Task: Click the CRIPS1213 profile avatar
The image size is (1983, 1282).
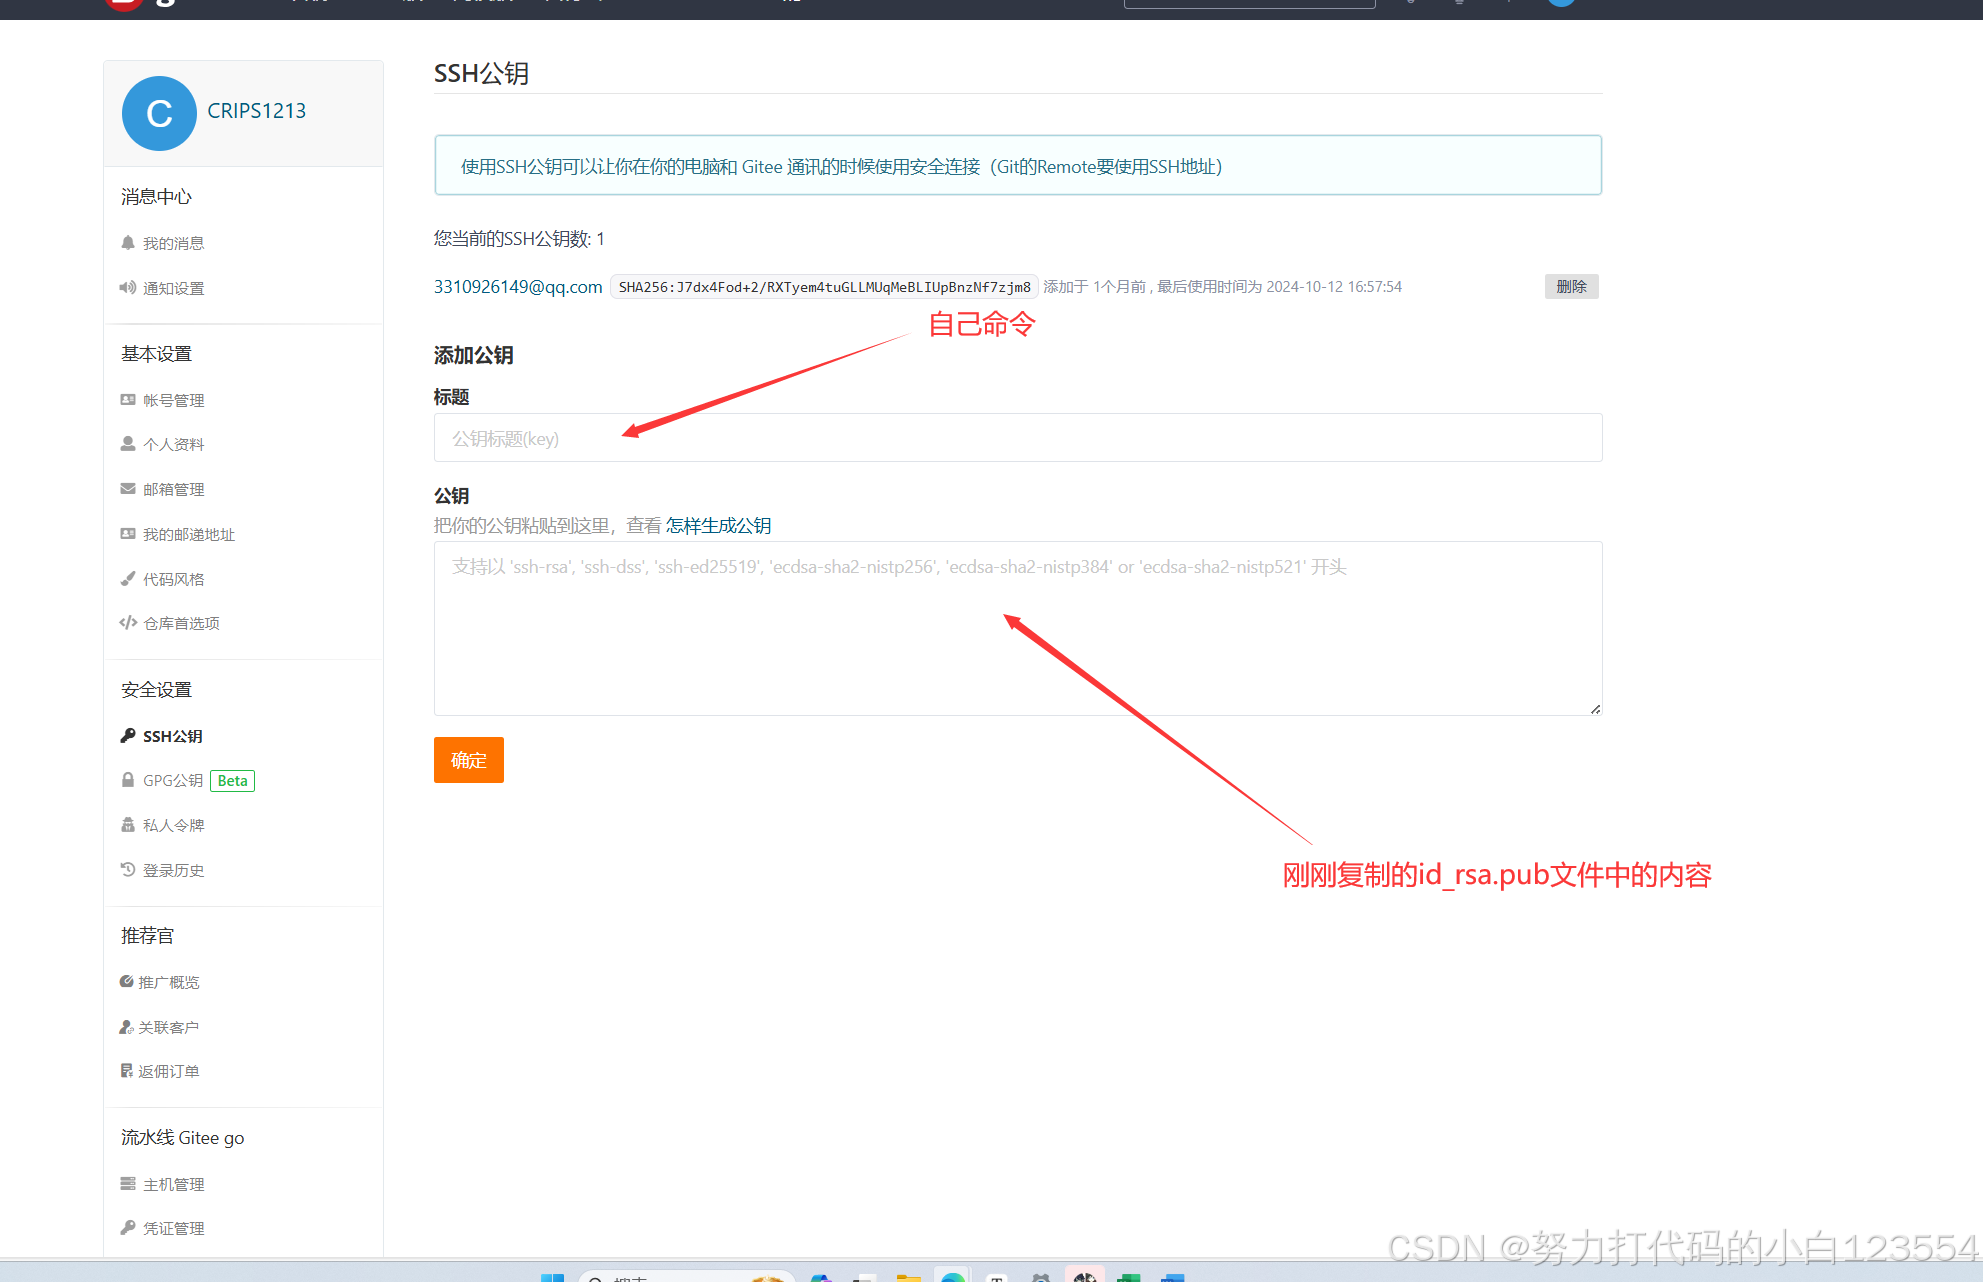Action: pyautogui.click(x=159, y=113)
